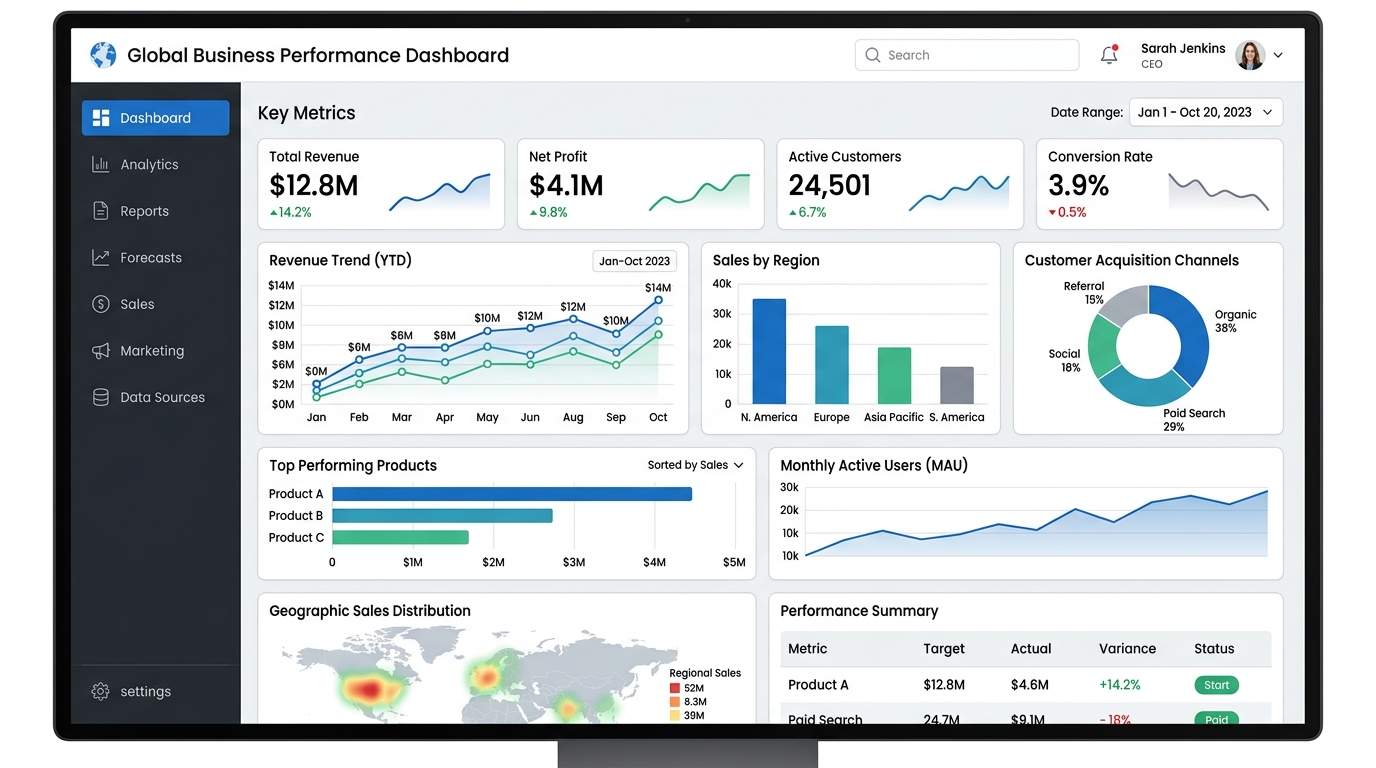Click the Product C bar
The height and width of the screenshot is (768, 1376).
(x=400, y=537)
